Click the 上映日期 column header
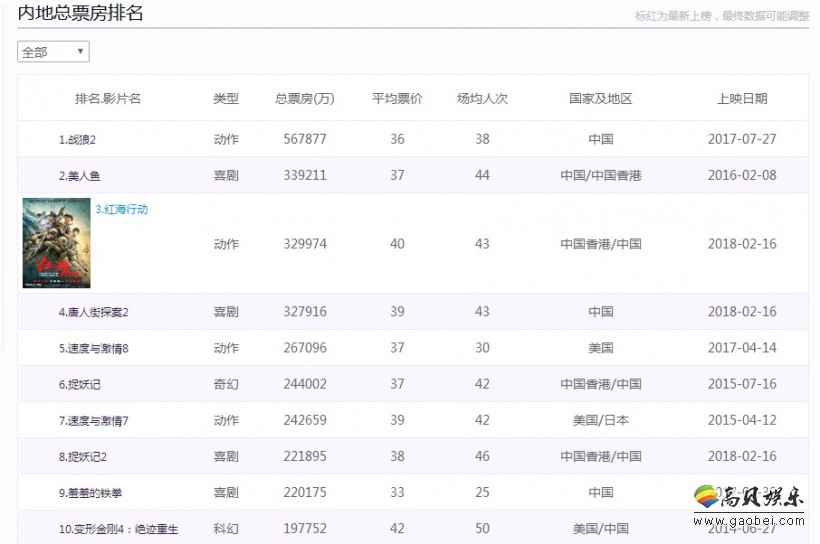The width and height of the screenshot is (820, 544). pos(742,99)
